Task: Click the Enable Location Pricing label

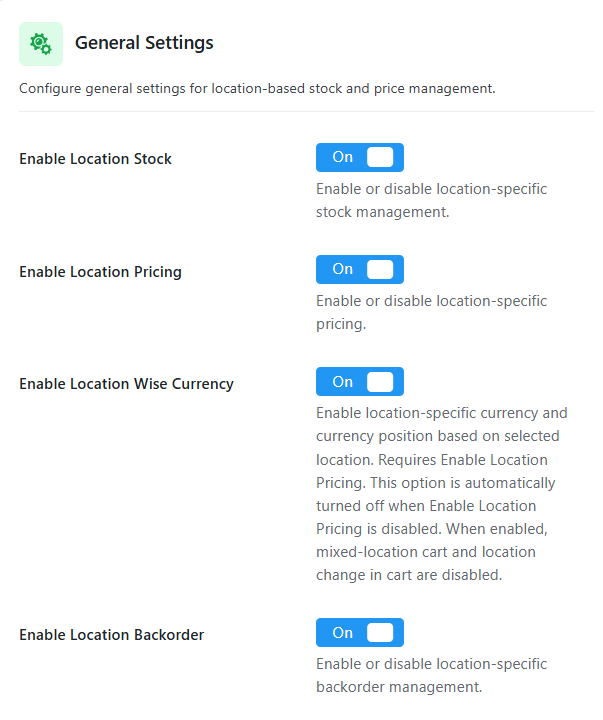Action: [x=101, y=272]
